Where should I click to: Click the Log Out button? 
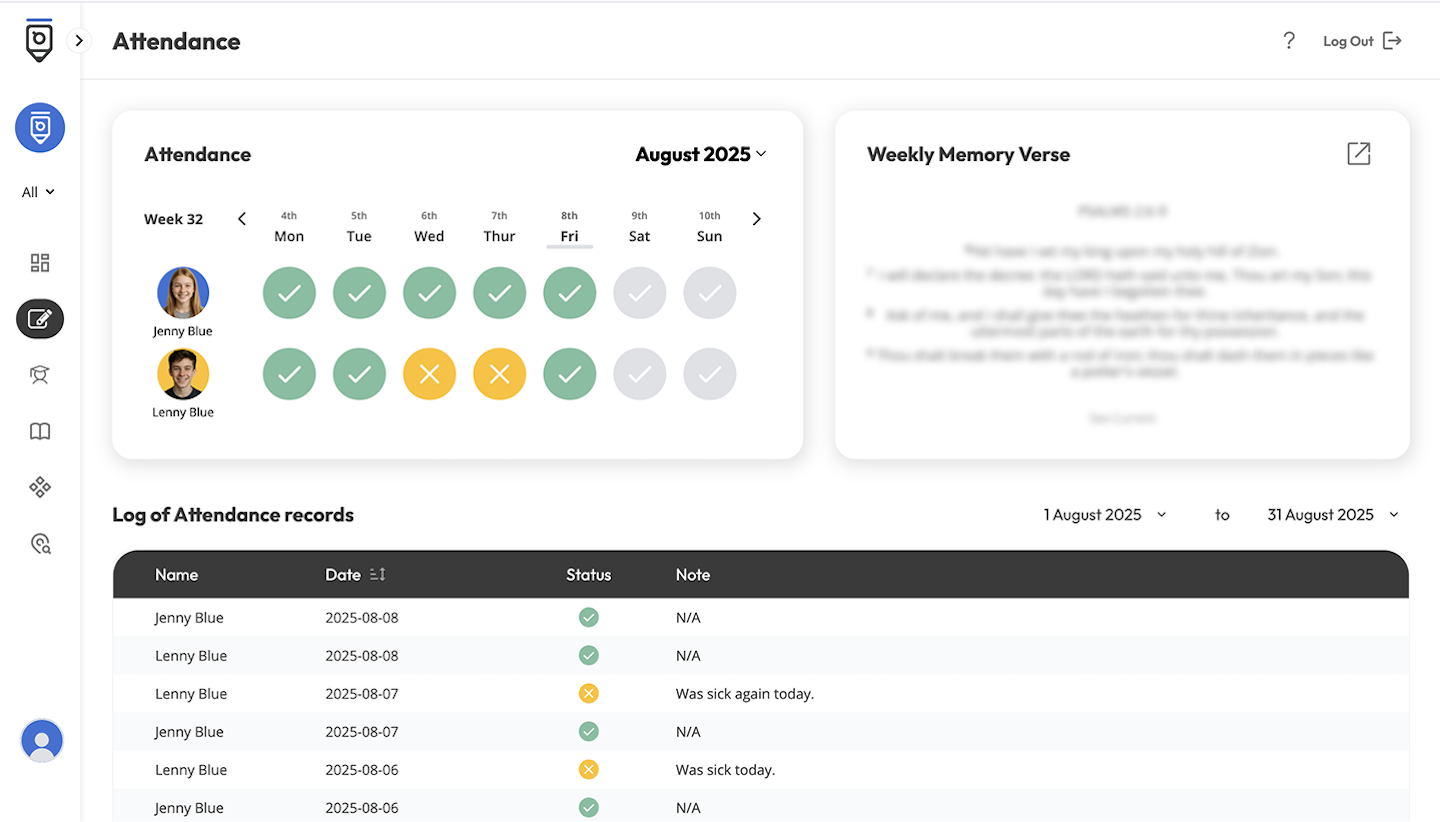click(1362, 41)
